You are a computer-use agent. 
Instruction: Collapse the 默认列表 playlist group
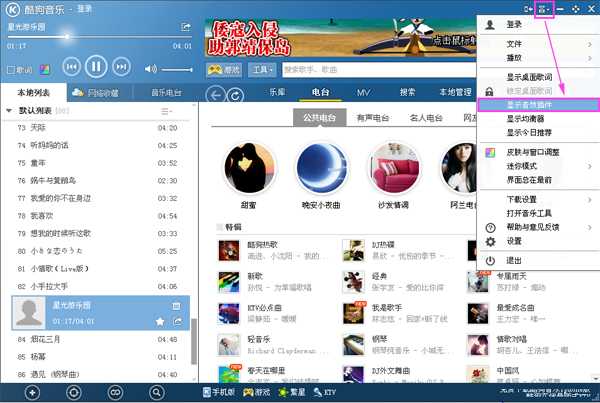pyautogui.click(x=11, y=110)
